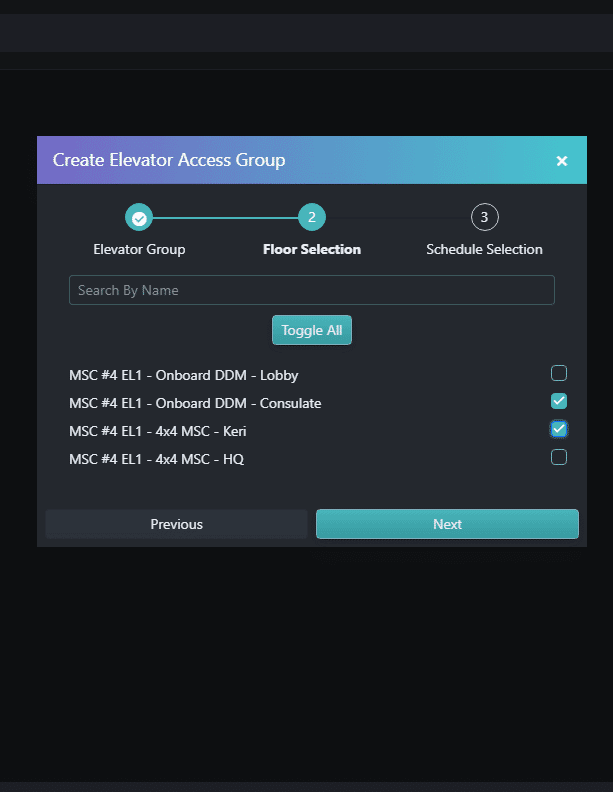The width and height of the screenshot is (613, 792).
Task: Go back with the Previous button
Action: coord(176,524)
